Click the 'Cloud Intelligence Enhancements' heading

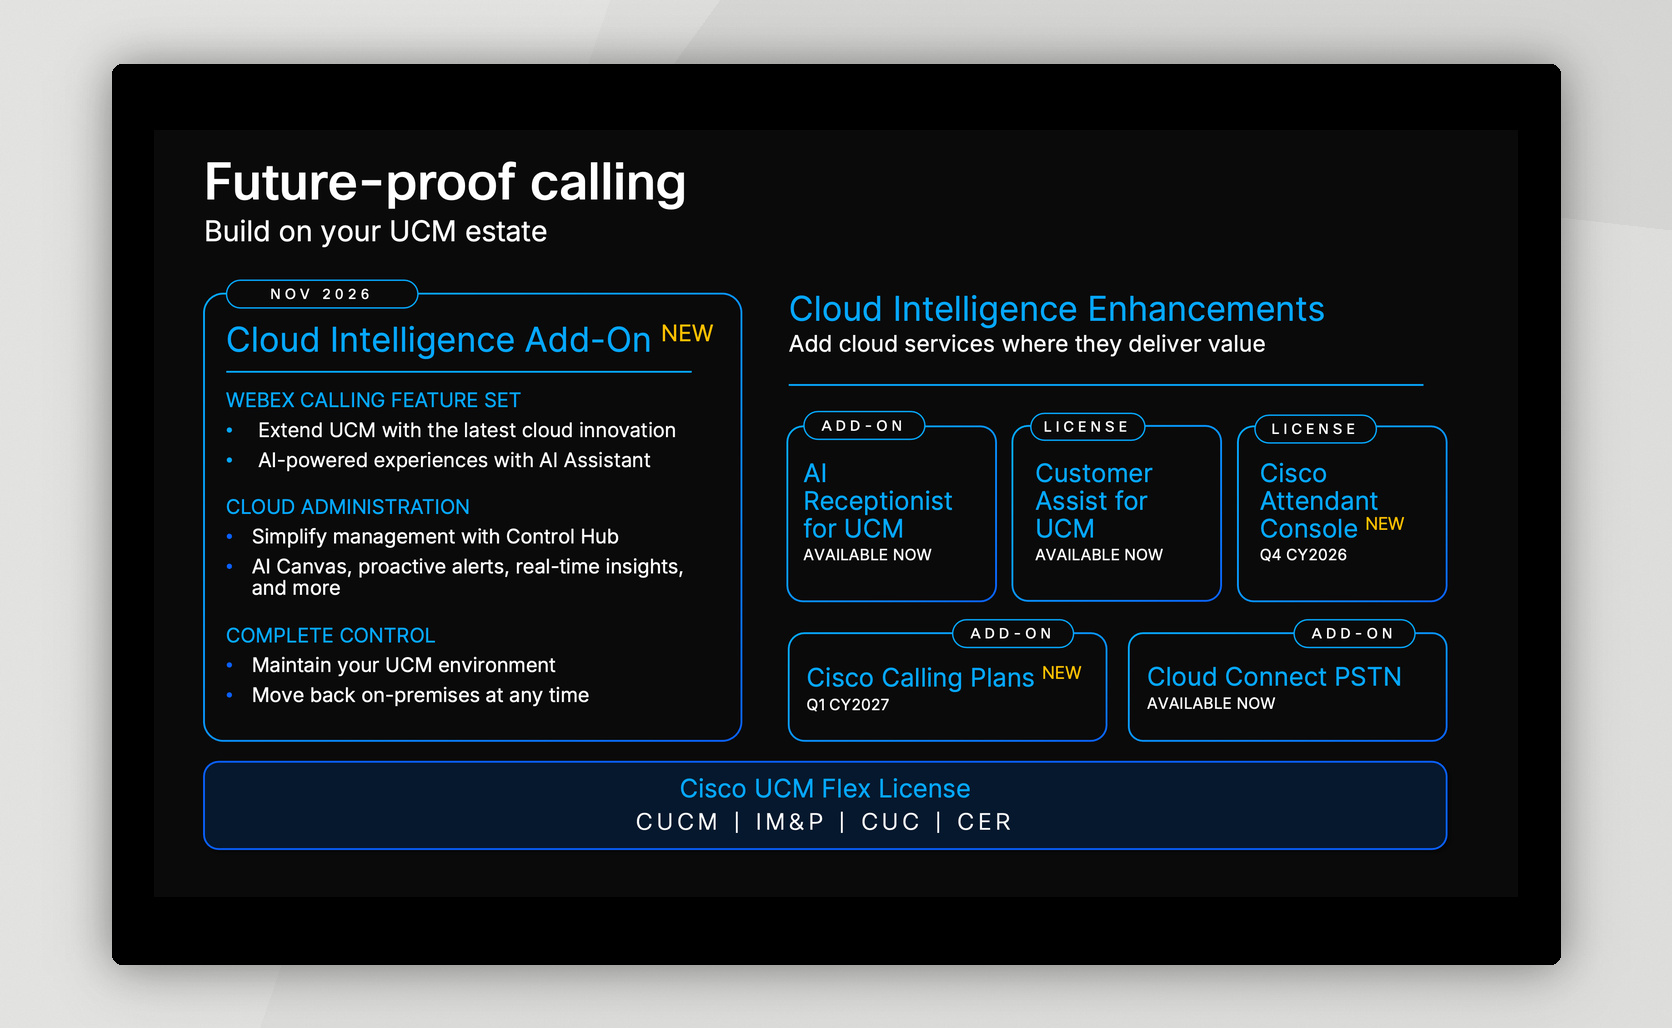pos(1056,310)
